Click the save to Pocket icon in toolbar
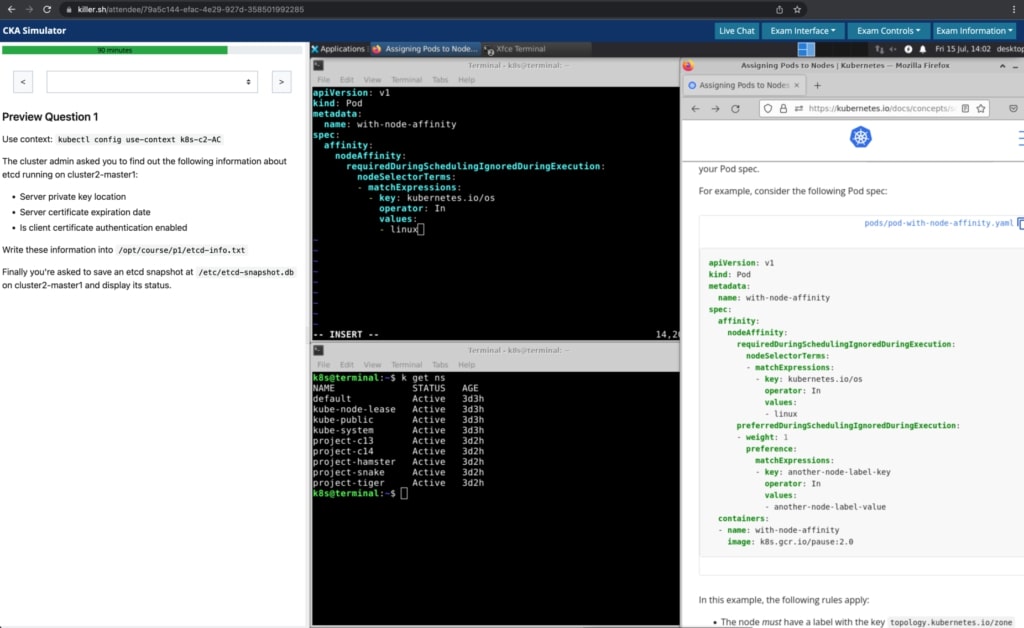1024x628 pixels. tap(1013, 108)
